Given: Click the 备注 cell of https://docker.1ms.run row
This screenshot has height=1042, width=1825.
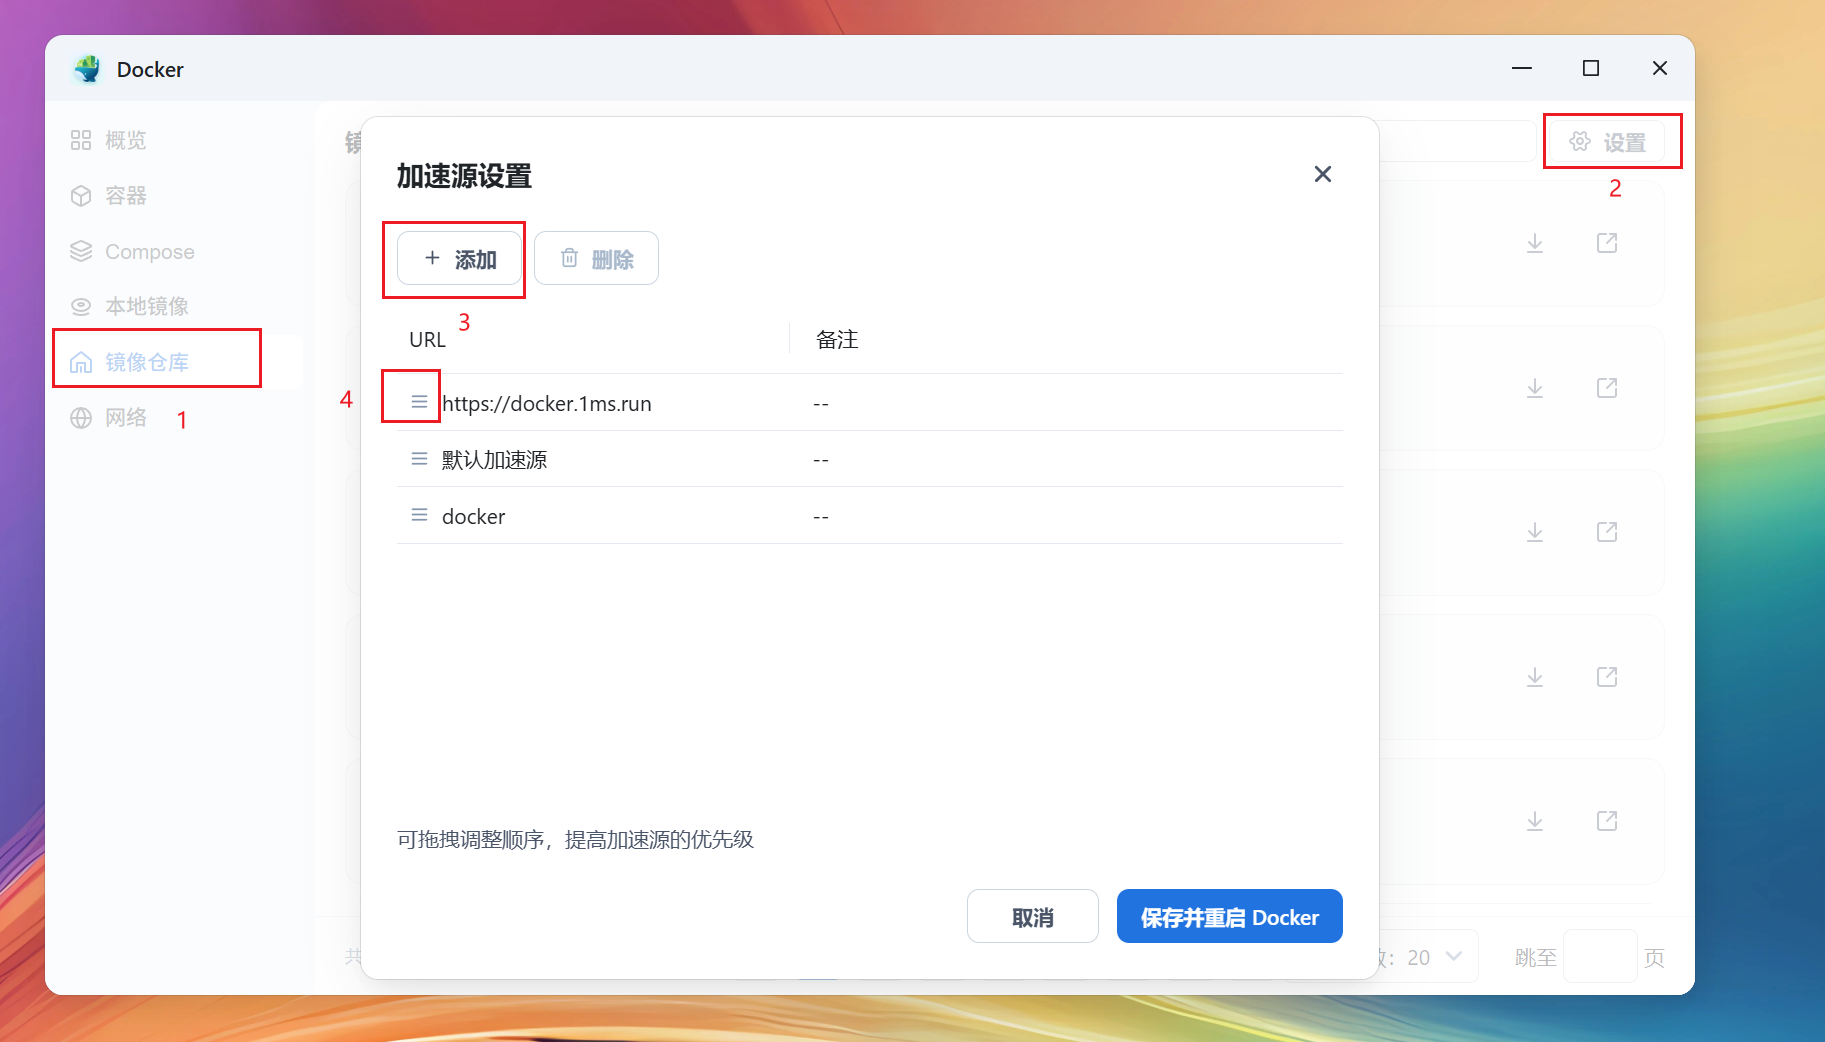Looking at the screenshot, I should [x=821, y=404].
